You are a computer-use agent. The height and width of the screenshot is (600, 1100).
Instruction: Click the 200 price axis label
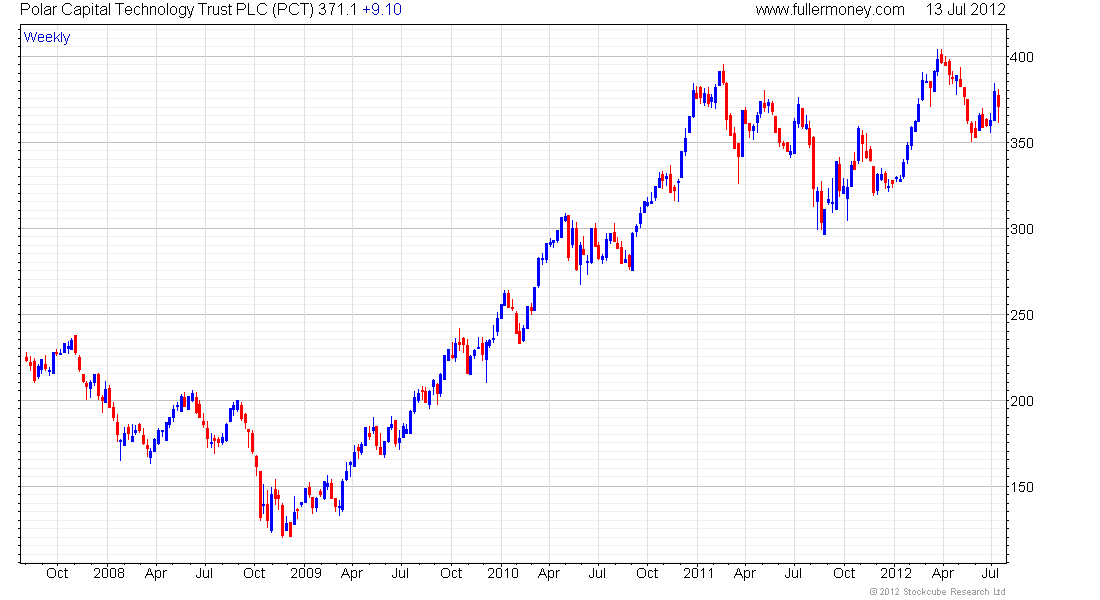point(1021,401)
